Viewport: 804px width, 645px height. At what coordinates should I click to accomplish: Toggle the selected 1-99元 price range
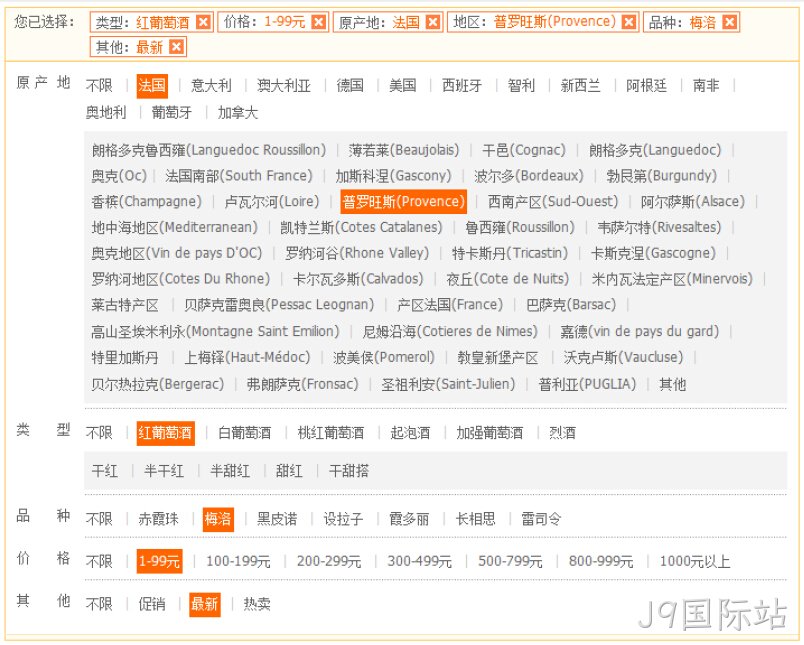click(159, 561)
